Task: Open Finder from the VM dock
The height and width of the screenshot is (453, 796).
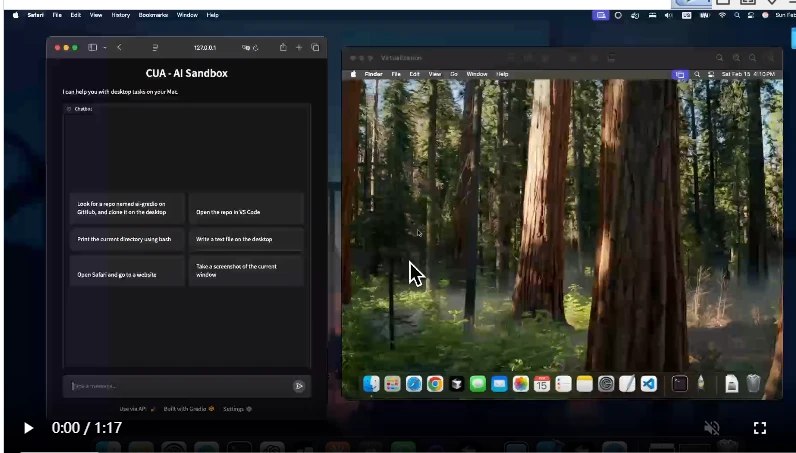Action: [x=371, y=383]
